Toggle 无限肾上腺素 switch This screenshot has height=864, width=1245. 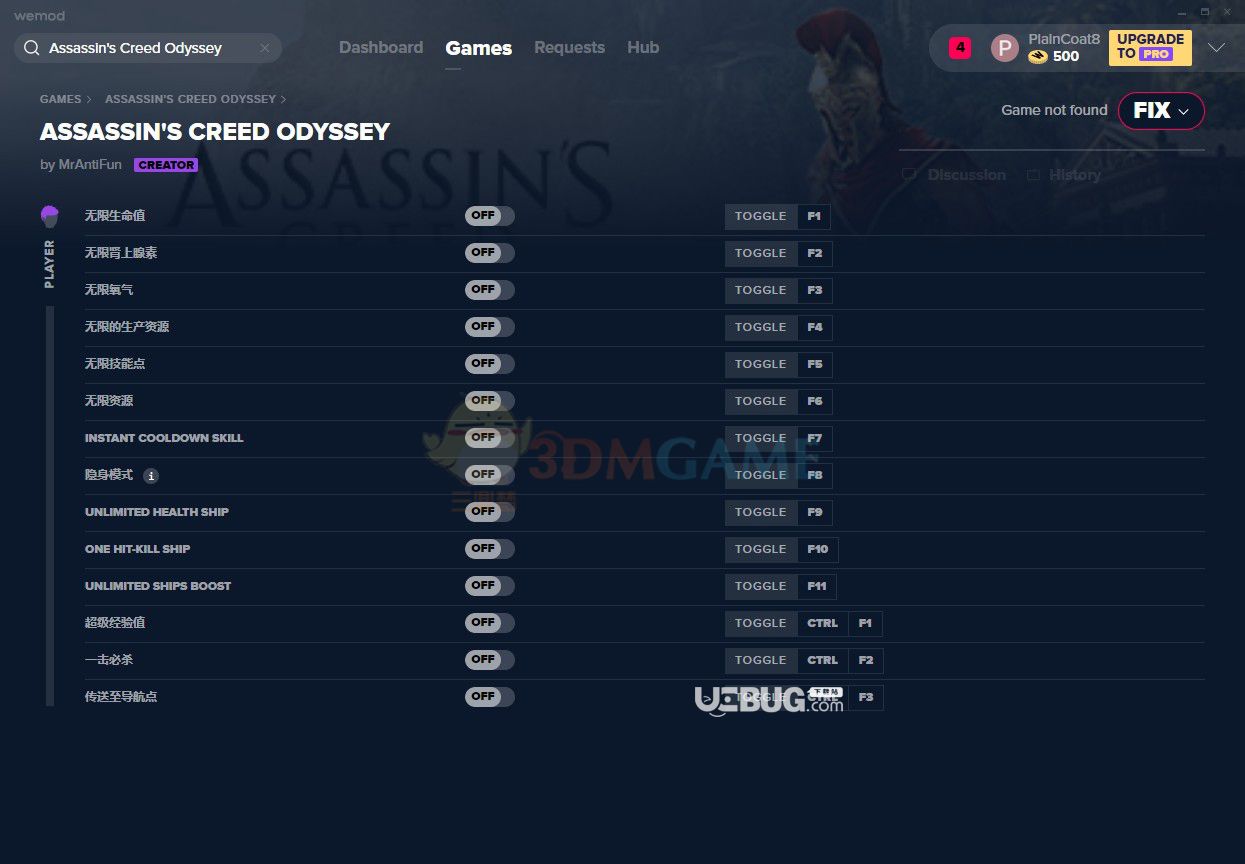tap(489, 253)
